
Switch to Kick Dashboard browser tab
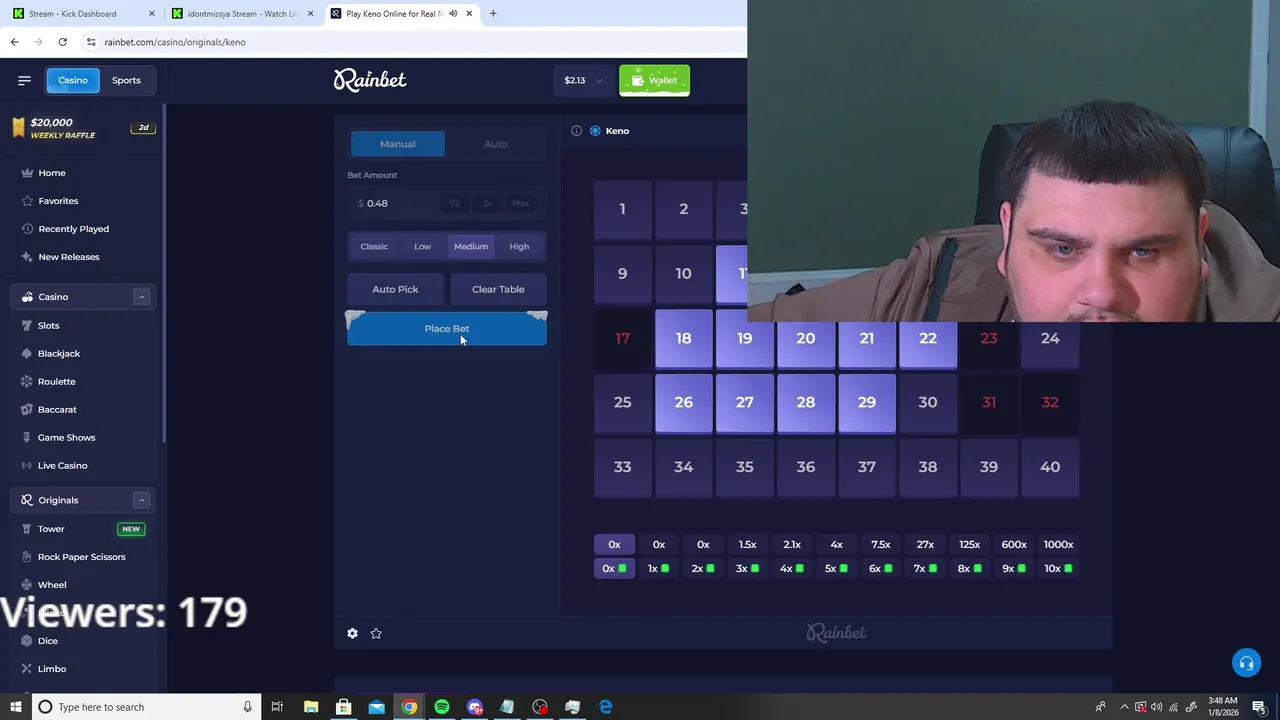pos(83,14)
